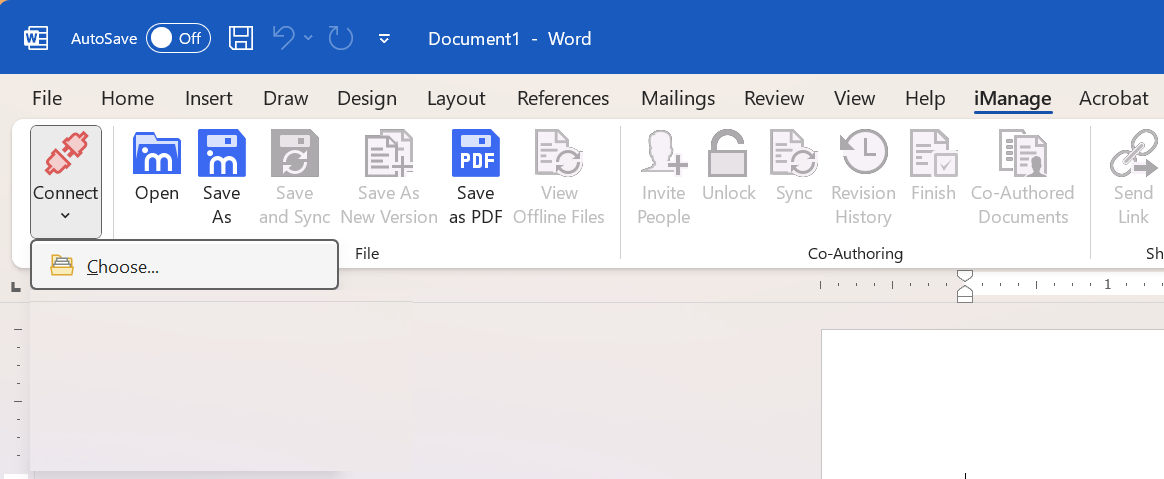Click the first line indent ruler marker

(x=964, y=275)
